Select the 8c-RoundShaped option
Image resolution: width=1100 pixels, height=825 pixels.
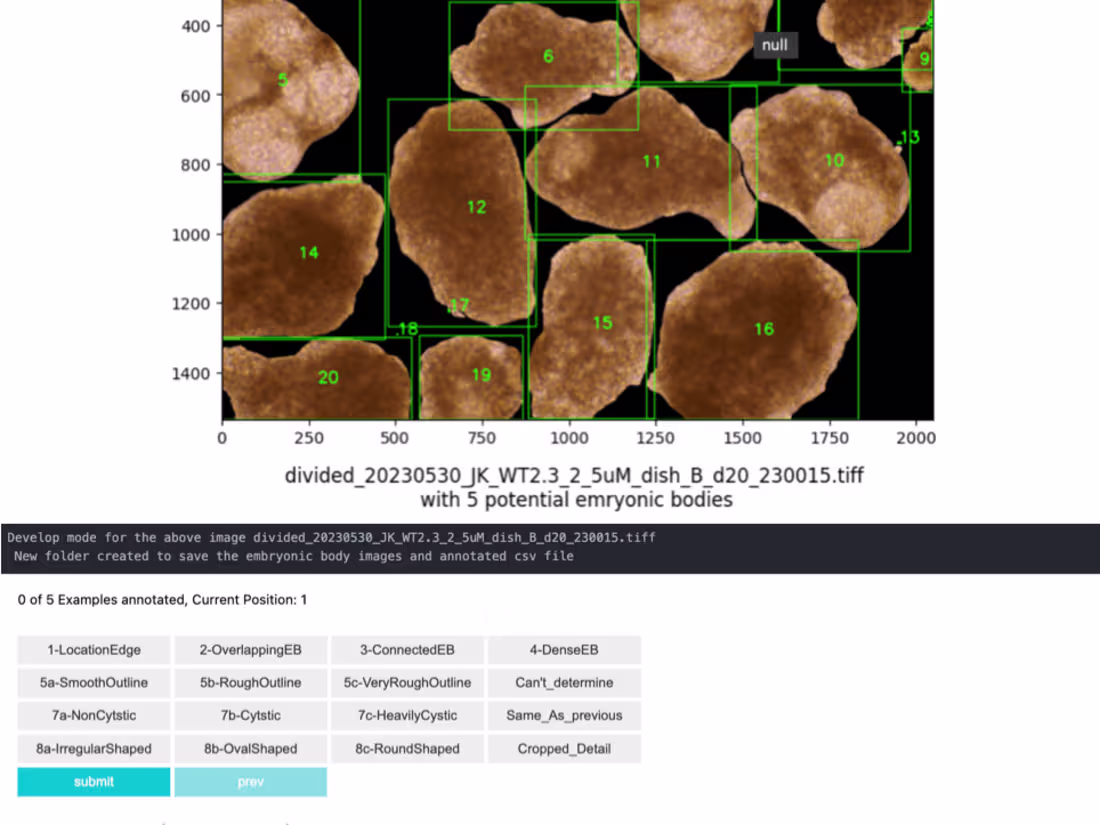pyautogui.click(x=407, y=749)
